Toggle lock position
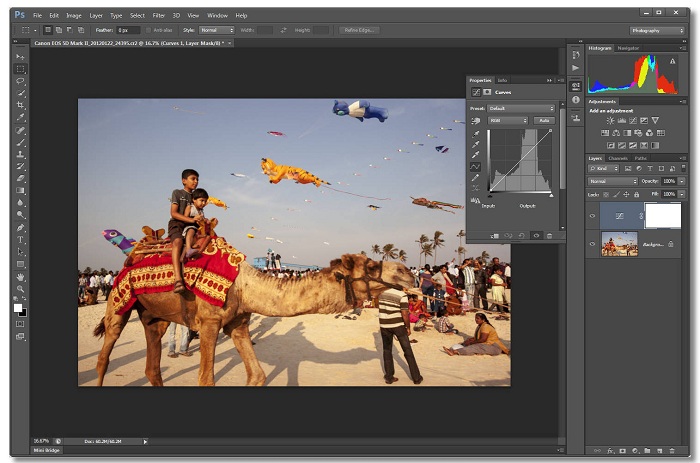This screenshot has width=700, height=463. coord(626,195)
